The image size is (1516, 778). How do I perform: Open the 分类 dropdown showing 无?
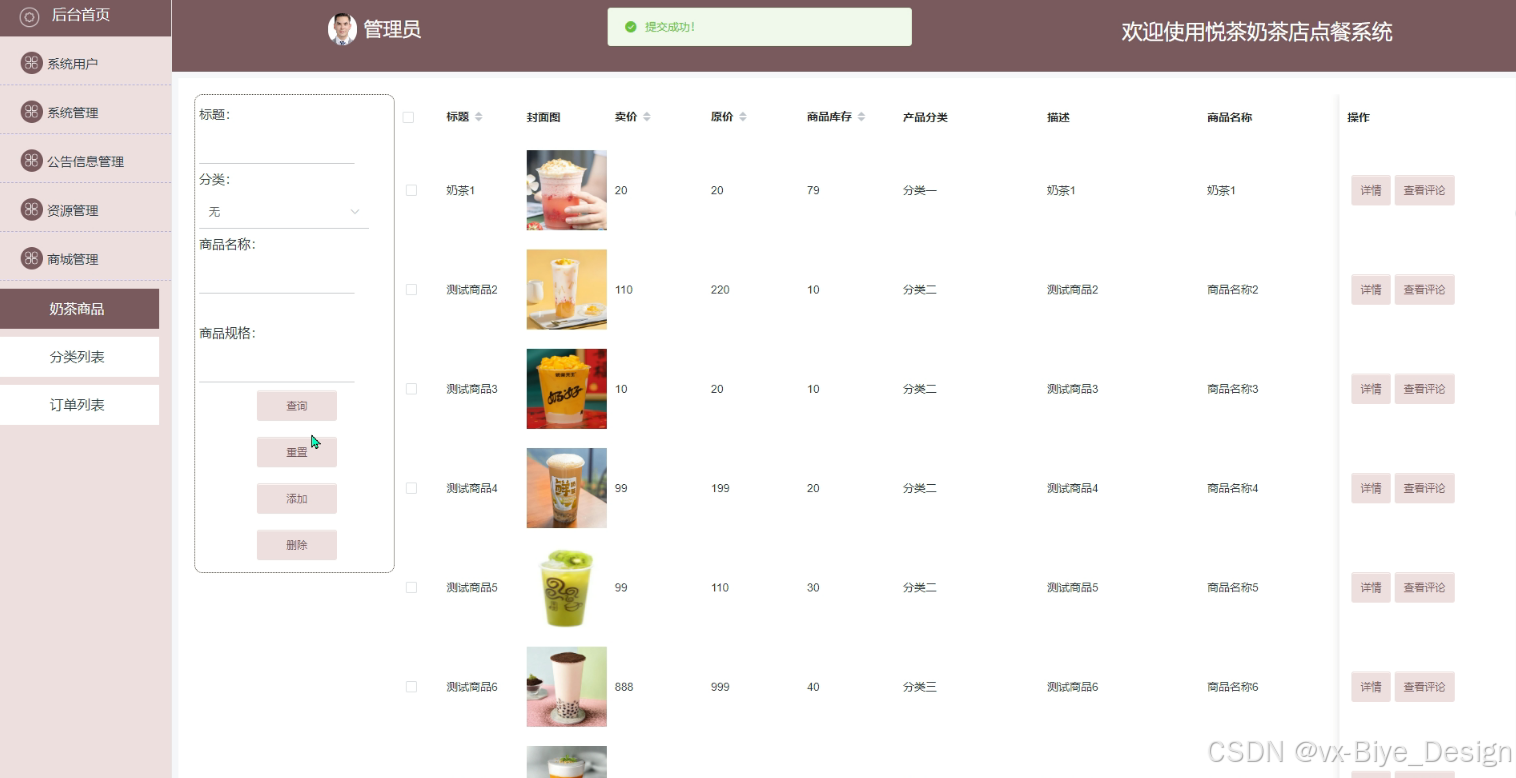click(284, 212)
